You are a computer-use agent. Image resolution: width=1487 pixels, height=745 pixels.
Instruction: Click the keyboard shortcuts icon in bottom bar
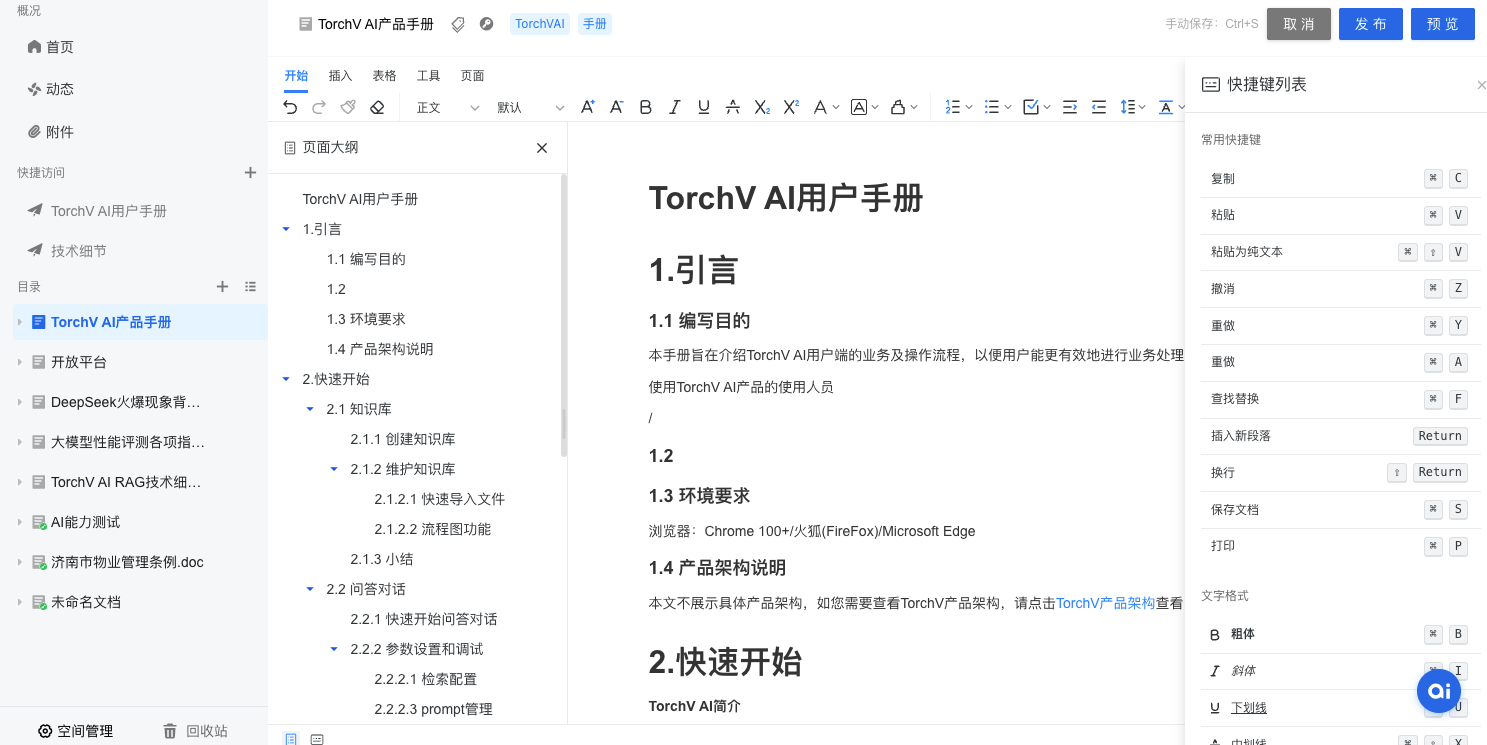[317, 739]
